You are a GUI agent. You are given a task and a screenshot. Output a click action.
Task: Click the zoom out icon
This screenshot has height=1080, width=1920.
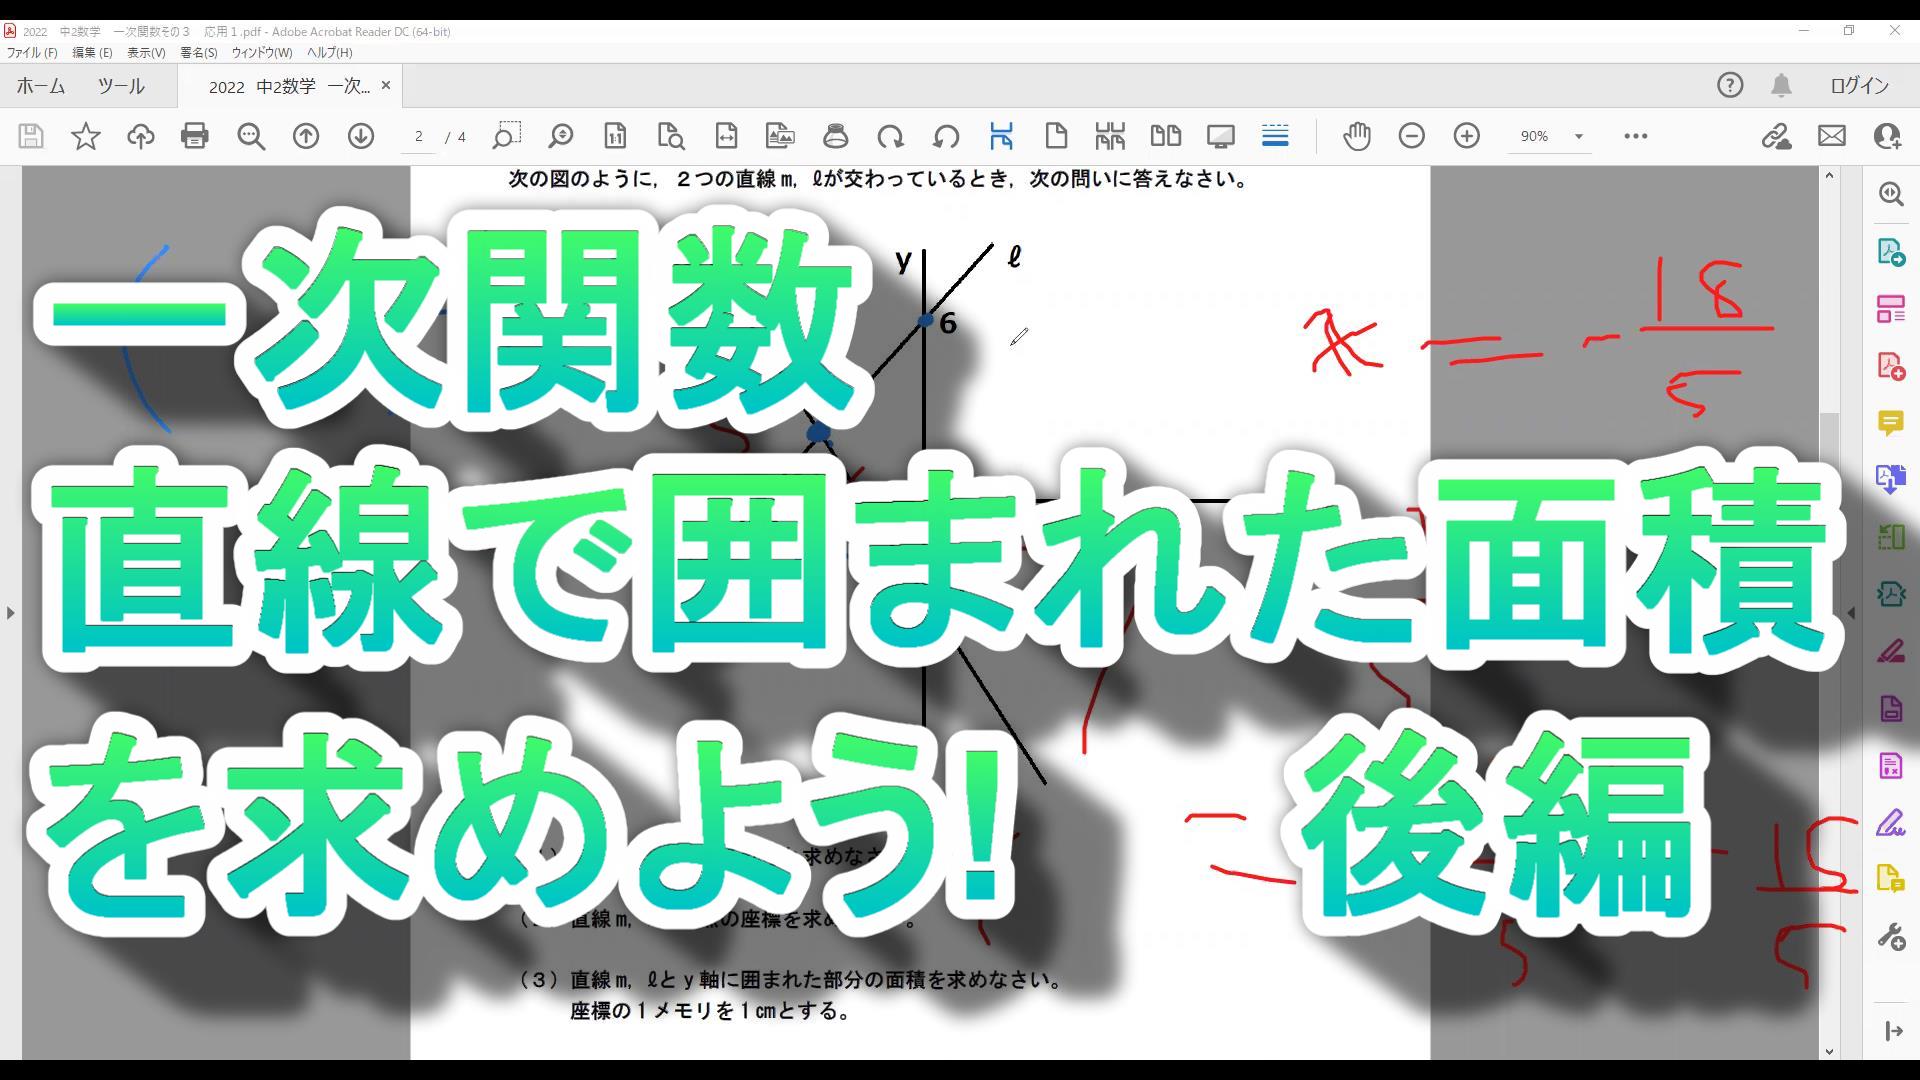pyautogui.click(x=1412, y=135)
